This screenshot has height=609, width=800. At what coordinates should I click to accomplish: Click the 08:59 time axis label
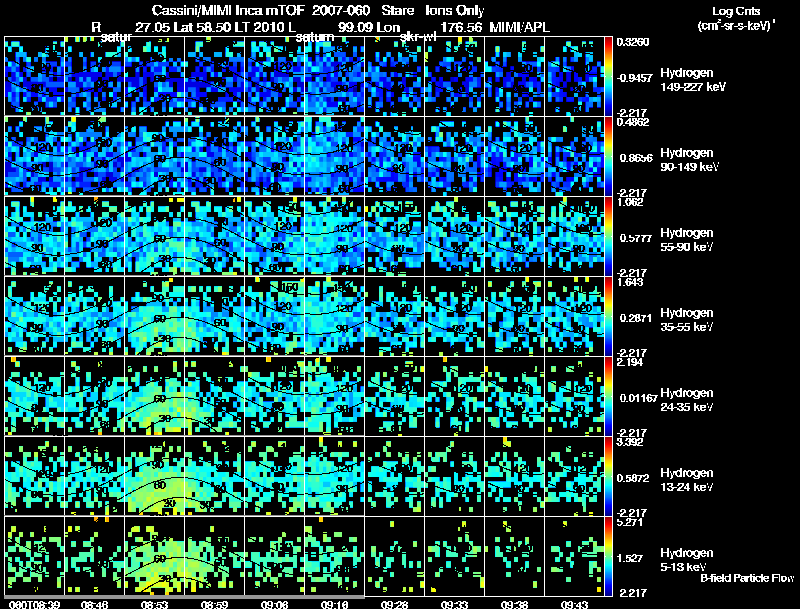(214, 605)
